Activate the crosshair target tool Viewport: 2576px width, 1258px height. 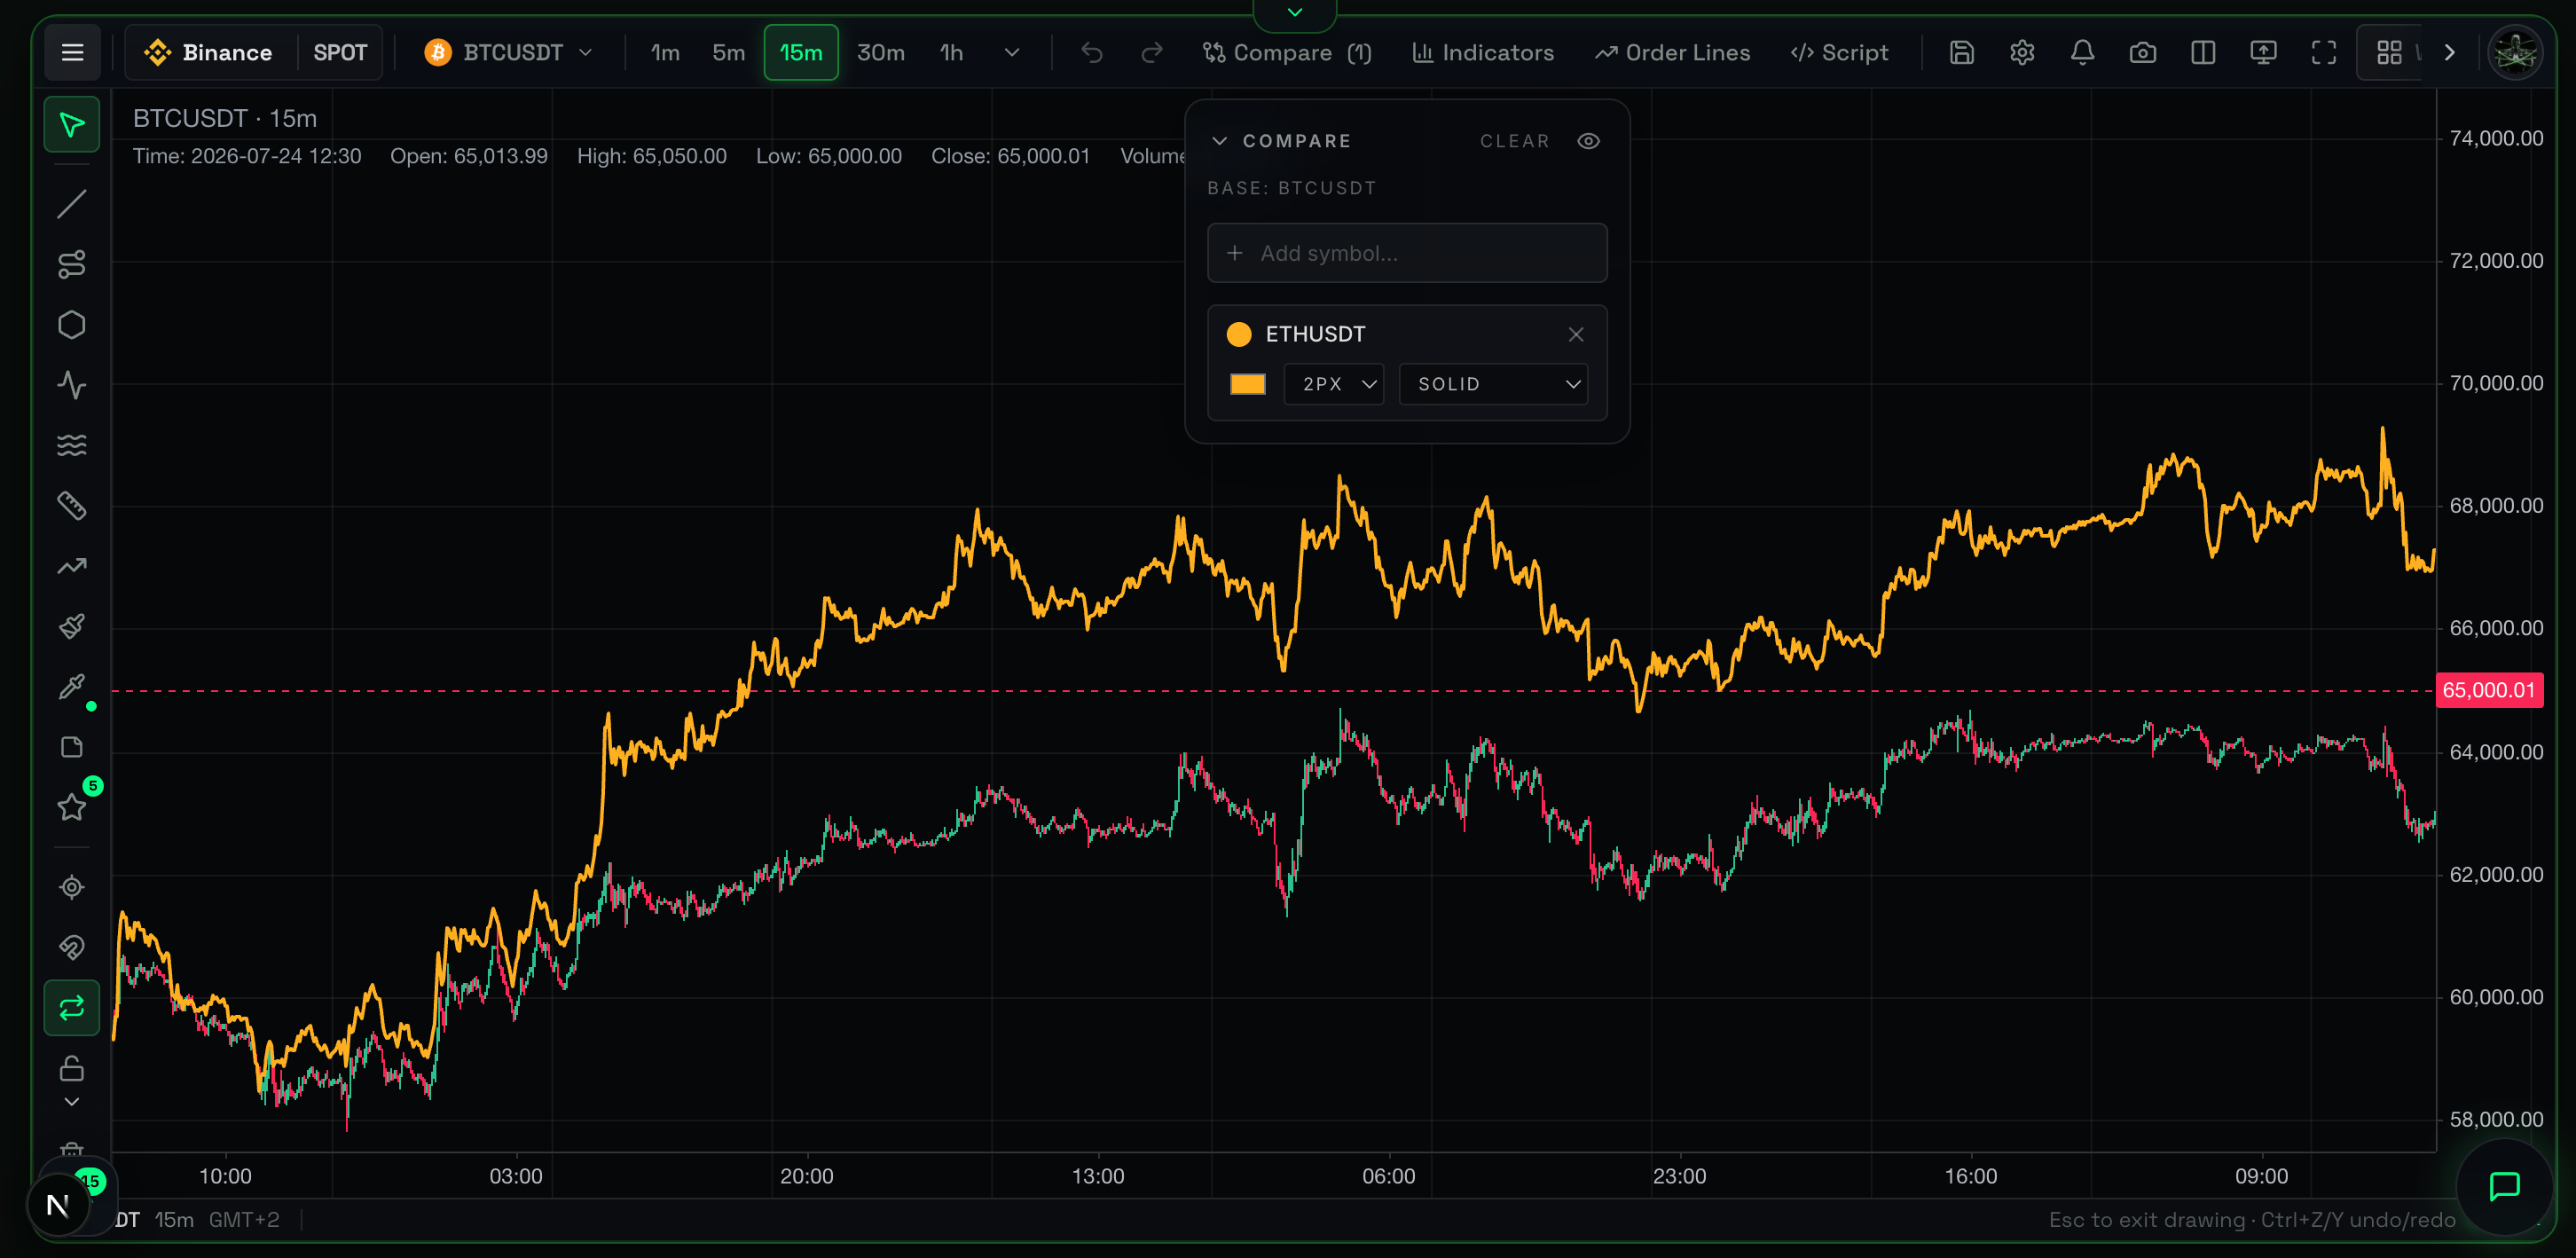point(72,887)
